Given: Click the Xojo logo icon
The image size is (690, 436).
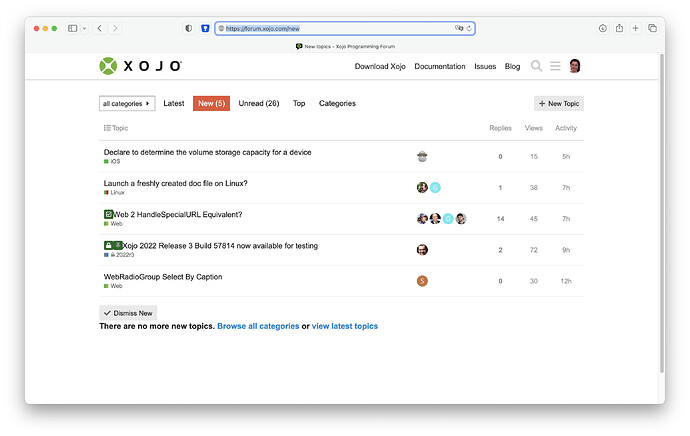Looking at the screenshot, I should click(x=108, y=66).
